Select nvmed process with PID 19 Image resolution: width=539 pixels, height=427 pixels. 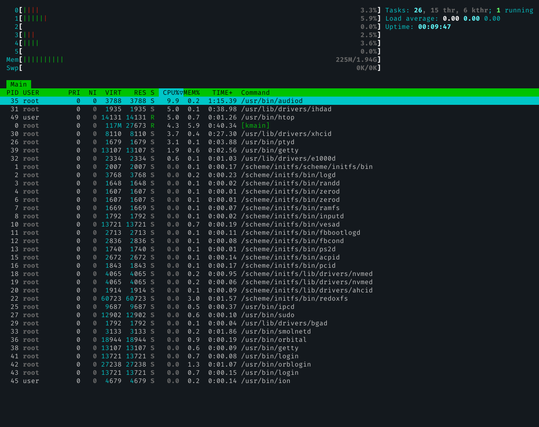tap(270, 282)
